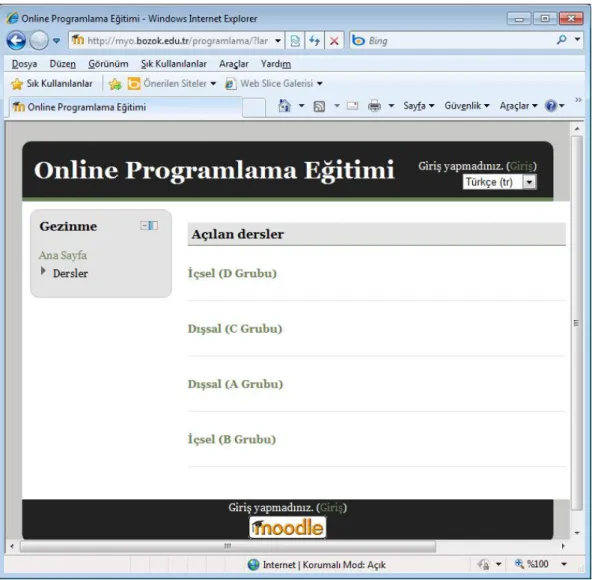The image size is (592, 580).
Task: Open the Dosya menu
Action: click(25, 64)
